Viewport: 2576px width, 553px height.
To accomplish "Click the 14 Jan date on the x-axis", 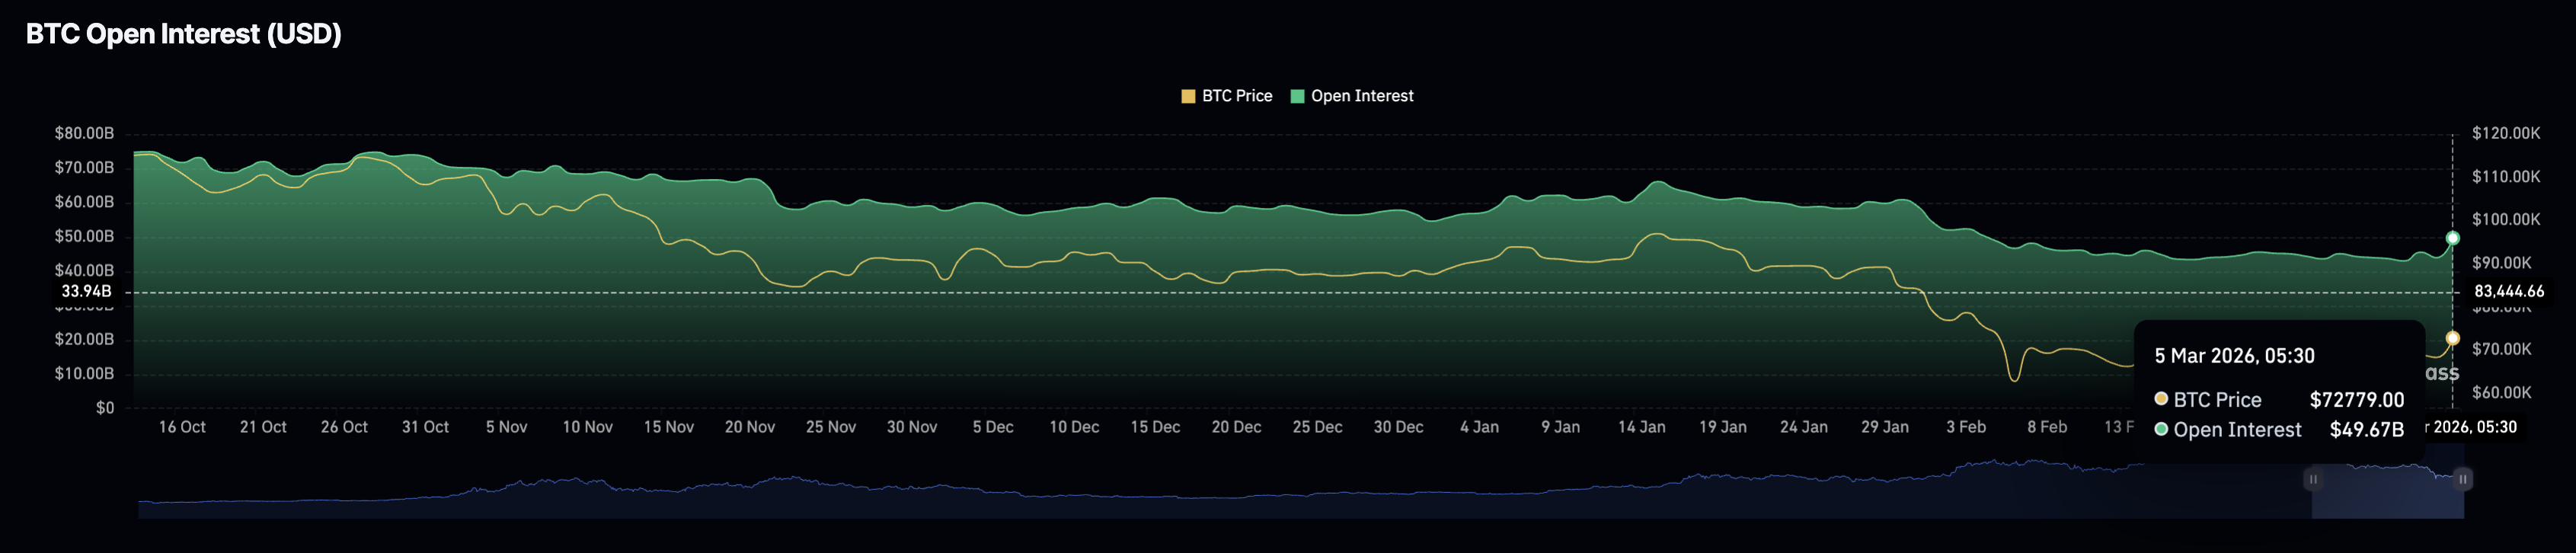I will point(1641,427).
